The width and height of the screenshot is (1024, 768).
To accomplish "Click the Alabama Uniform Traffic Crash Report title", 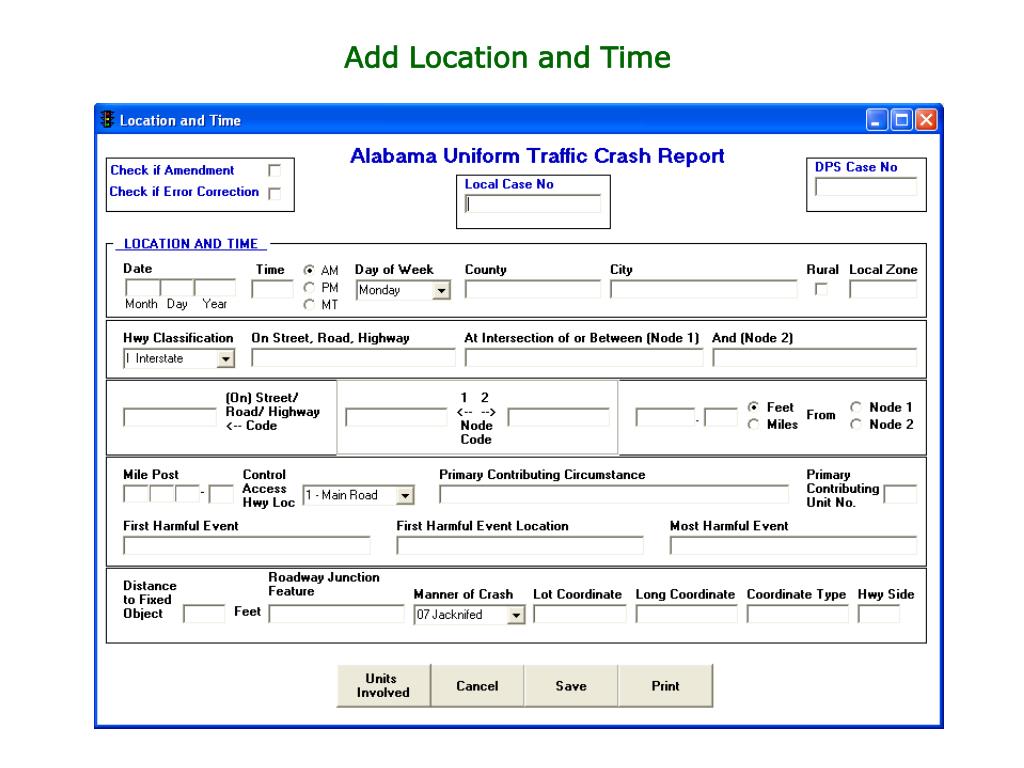I will tap(537, 156).
